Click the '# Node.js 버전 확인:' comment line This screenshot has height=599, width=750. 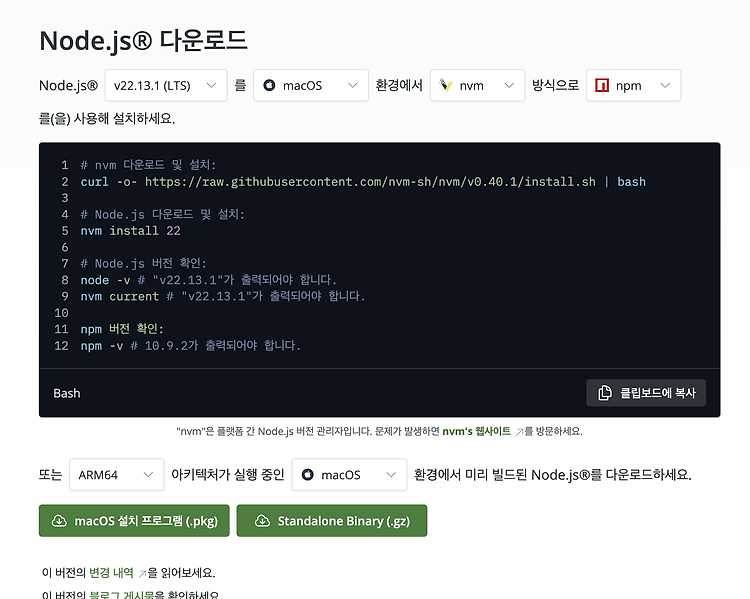143,264
